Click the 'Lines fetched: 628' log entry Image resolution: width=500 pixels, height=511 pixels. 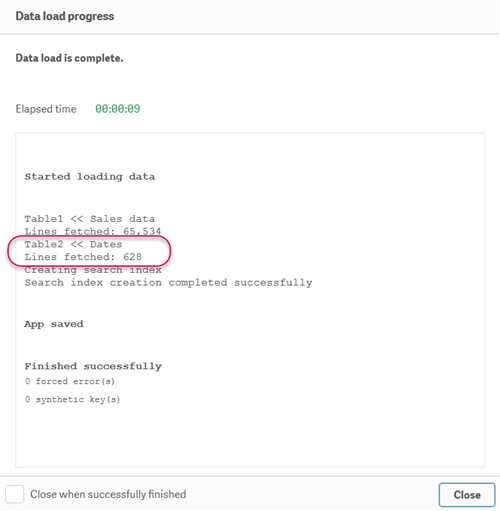point(83,257)
